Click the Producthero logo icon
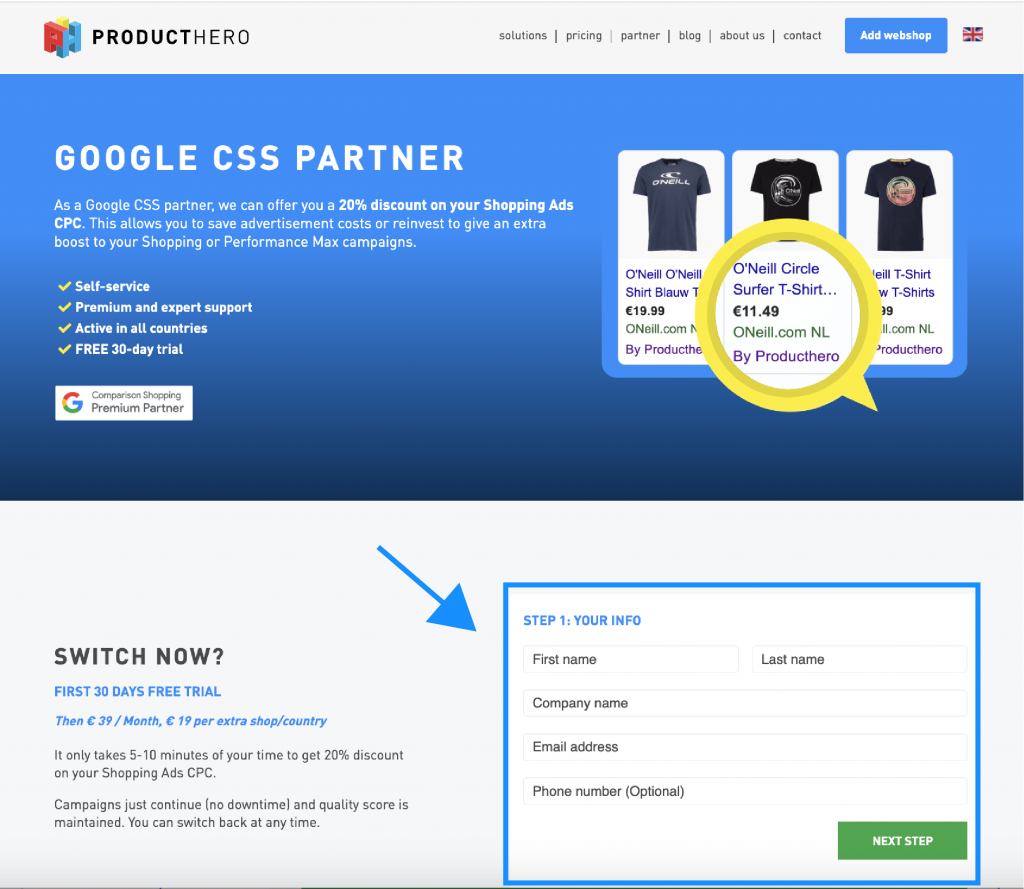The image size is (1024, 889). click(62, 37)
